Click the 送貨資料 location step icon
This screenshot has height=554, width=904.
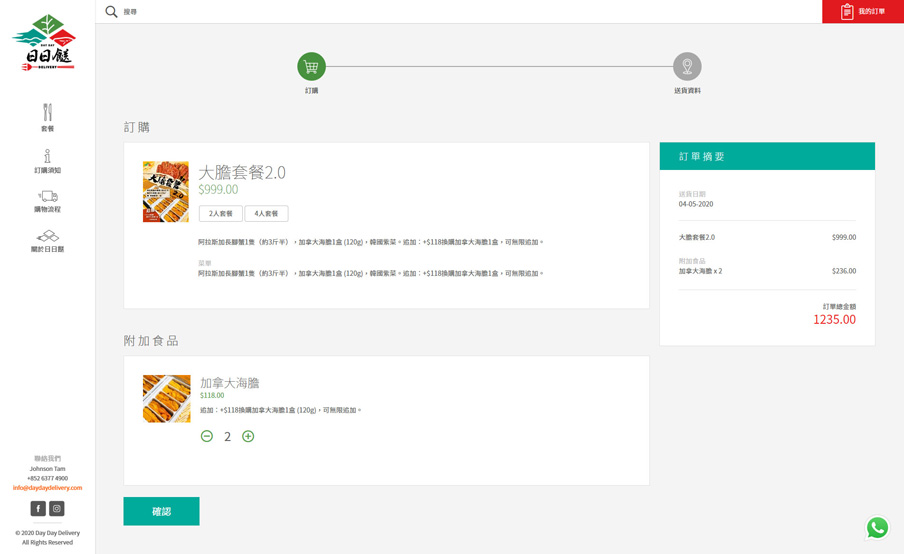[x=687, y=67]
